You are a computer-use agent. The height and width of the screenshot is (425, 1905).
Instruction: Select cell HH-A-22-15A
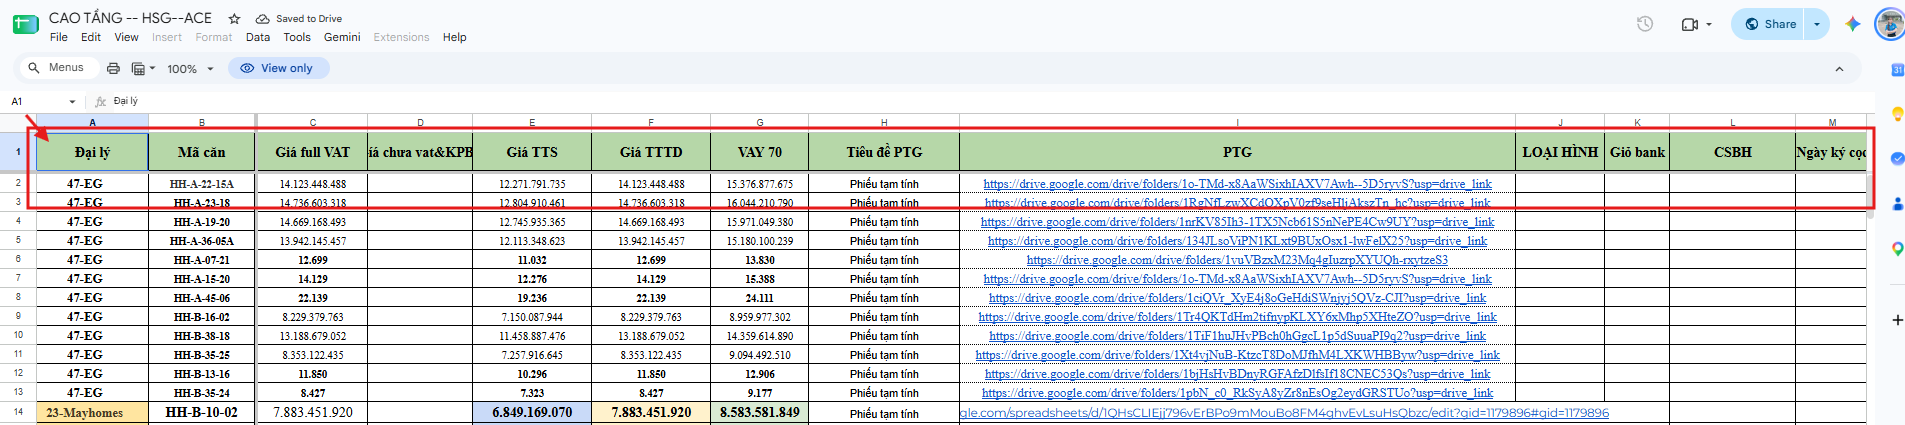pyautogui.click(x=202, y=184)
